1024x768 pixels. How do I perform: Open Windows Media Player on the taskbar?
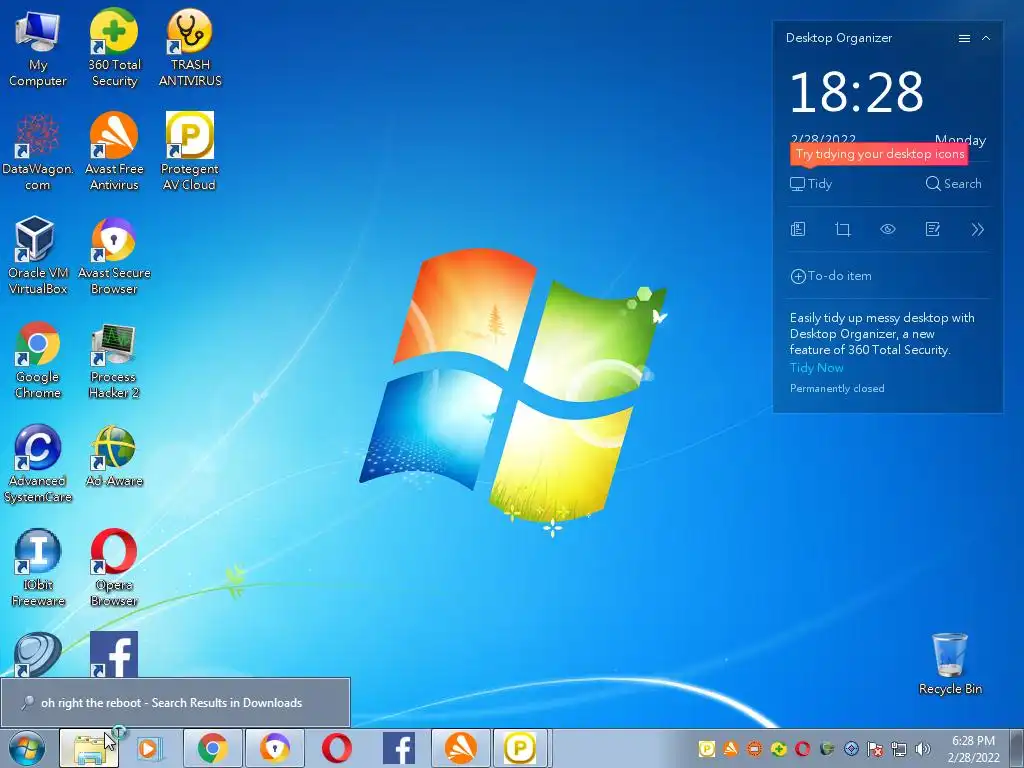click(150, 748)
